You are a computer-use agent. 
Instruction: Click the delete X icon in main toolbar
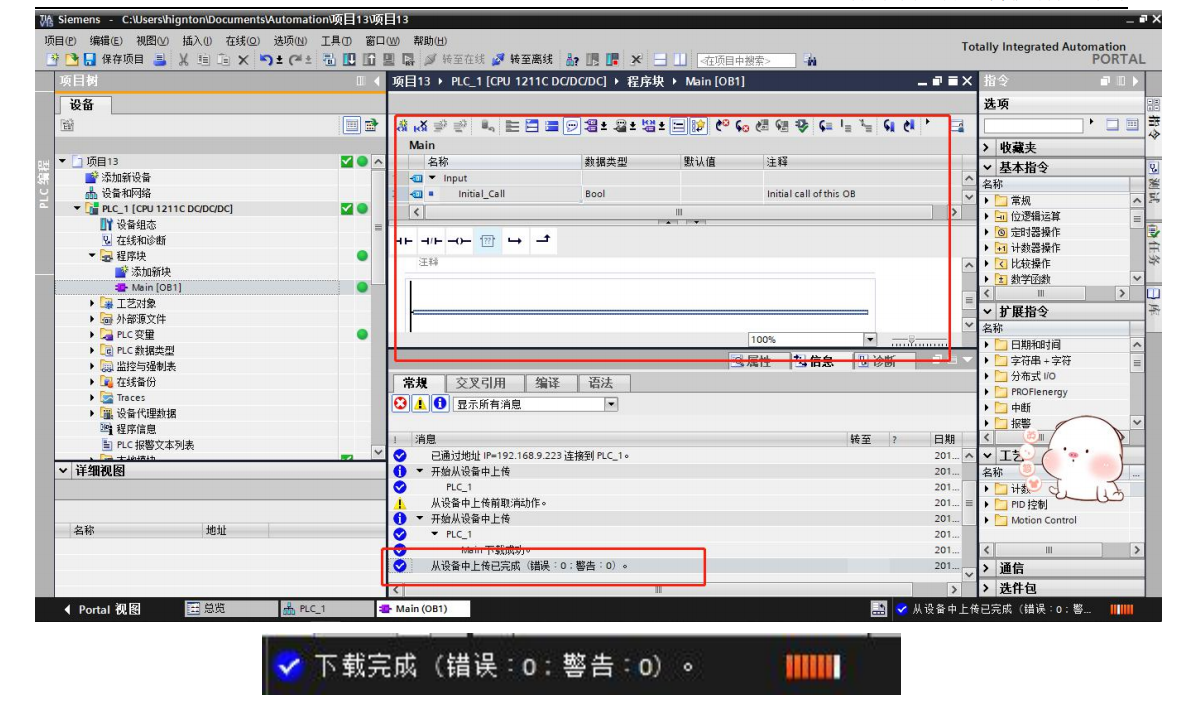coord(243,60)
